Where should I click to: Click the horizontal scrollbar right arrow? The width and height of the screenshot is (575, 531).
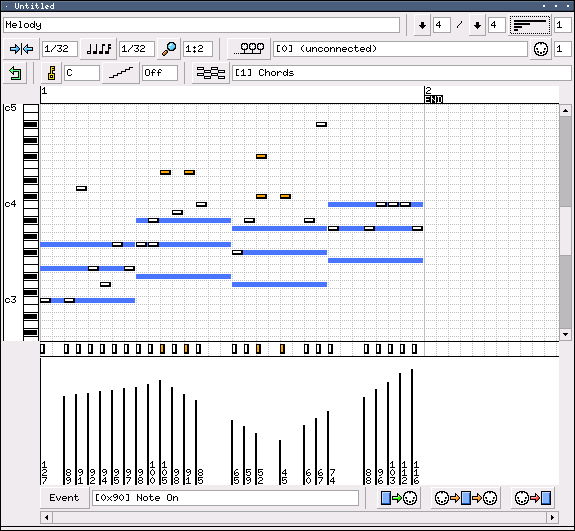tap(552, 517)
